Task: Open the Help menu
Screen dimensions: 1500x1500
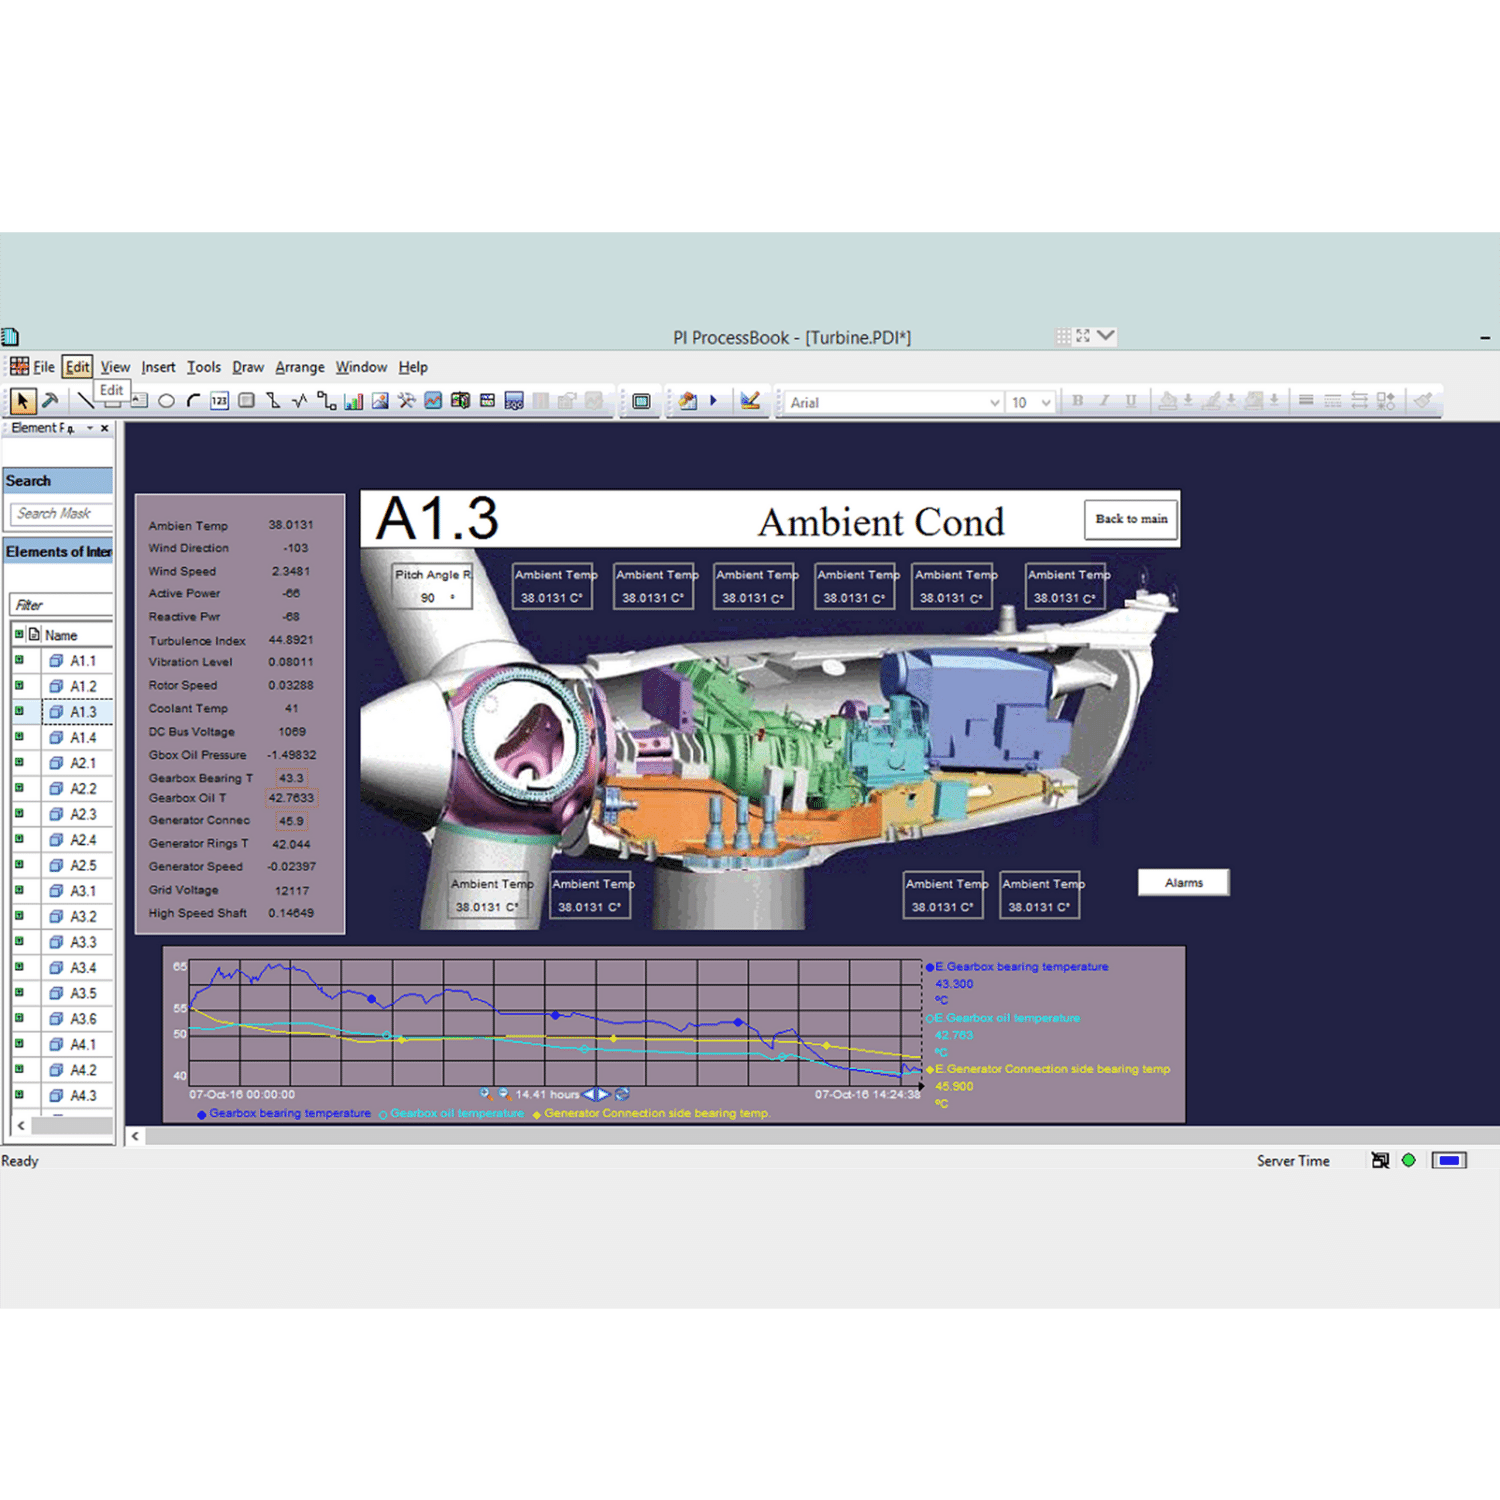Action: tap(413, 367)
